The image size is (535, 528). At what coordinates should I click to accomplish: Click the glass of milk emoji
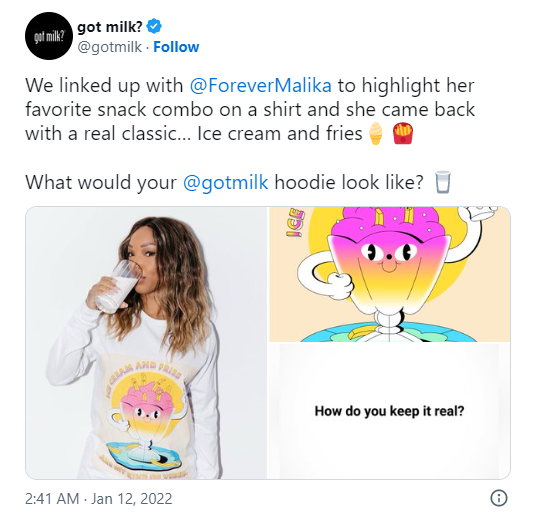443,182
